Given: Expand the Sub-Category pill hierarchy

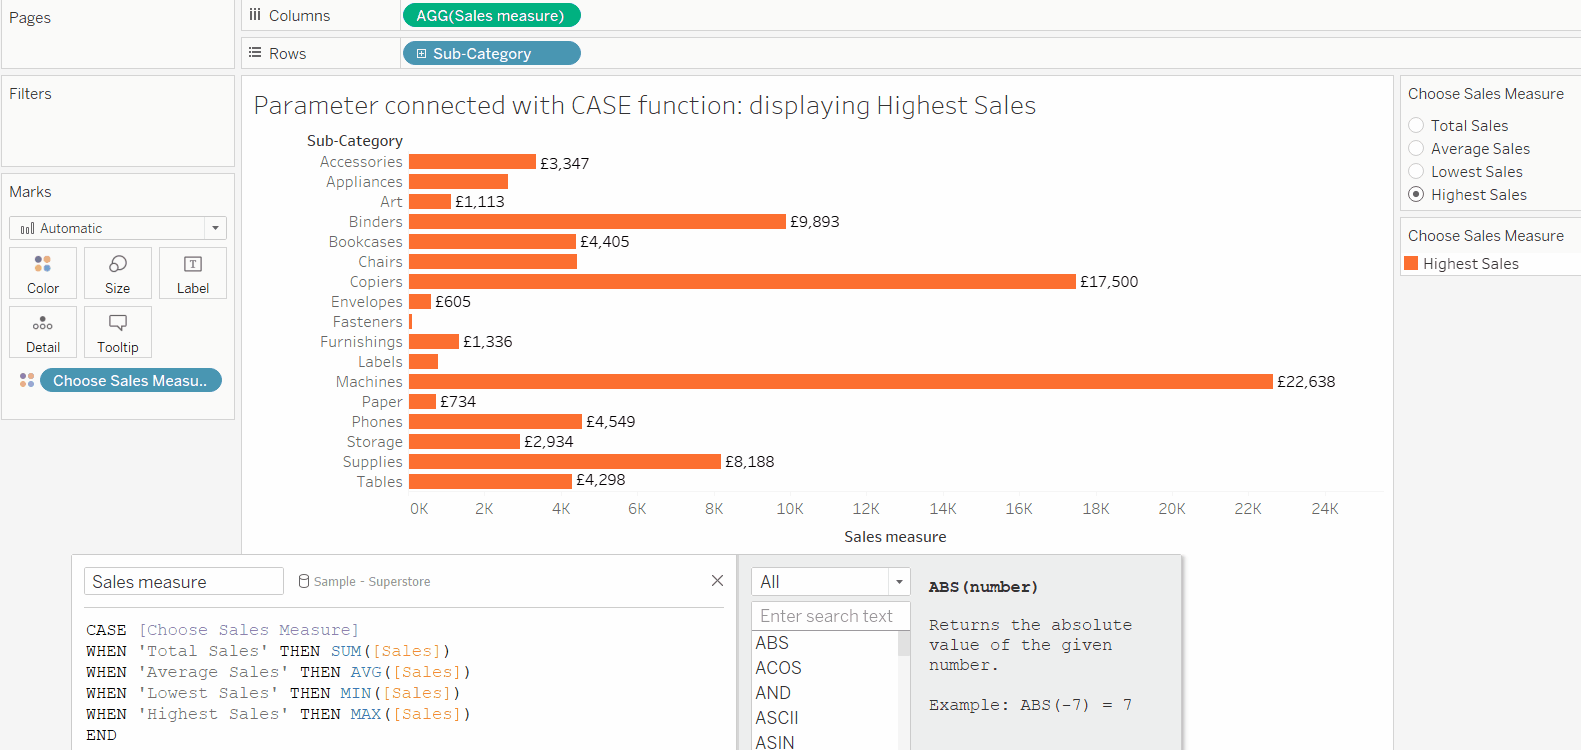Looking at the screenshot, I should point(422,54).
